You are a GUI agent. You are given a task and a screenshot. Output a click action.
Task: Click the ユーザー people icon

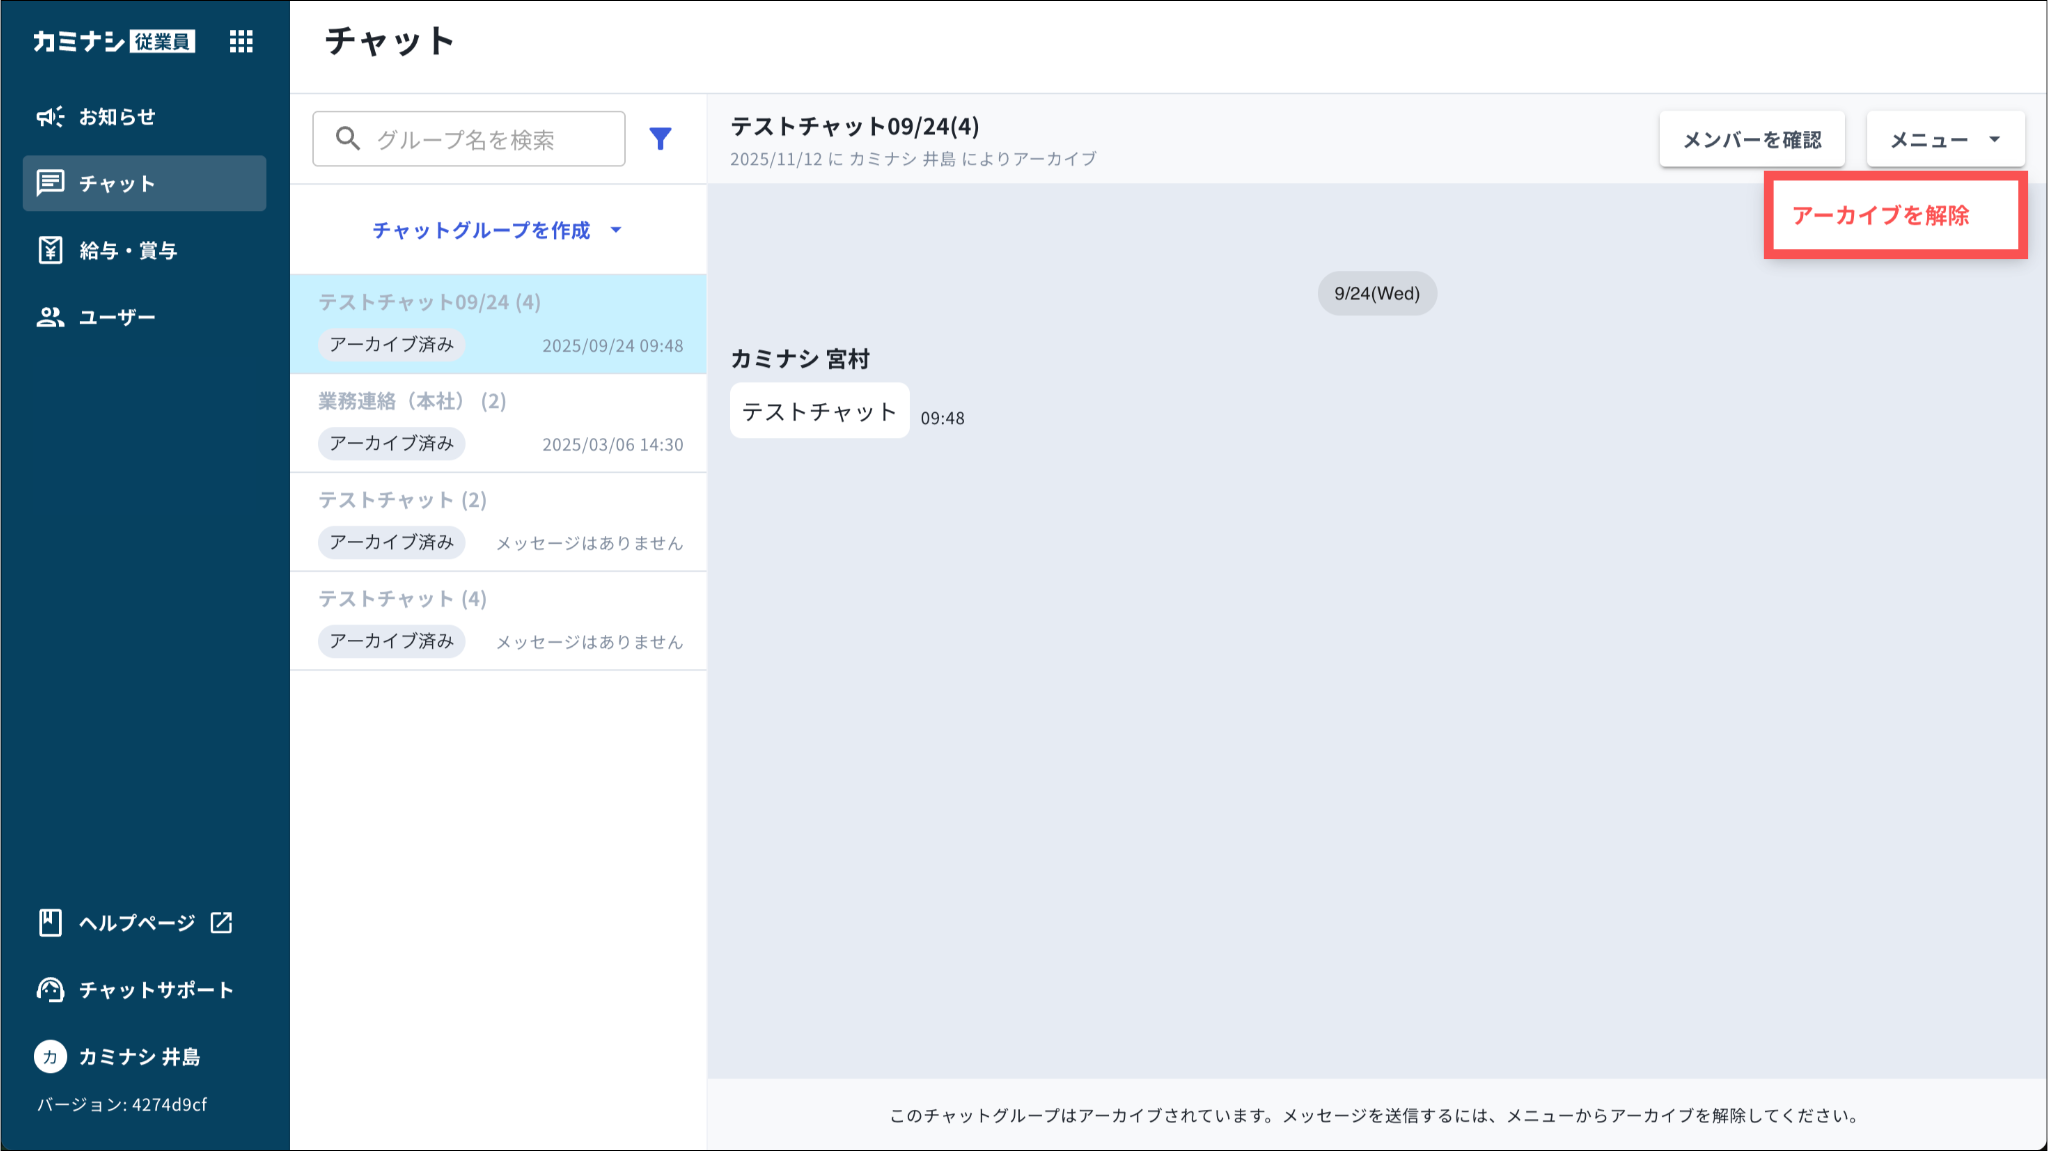pyautogui.click(x=50, y=317)
